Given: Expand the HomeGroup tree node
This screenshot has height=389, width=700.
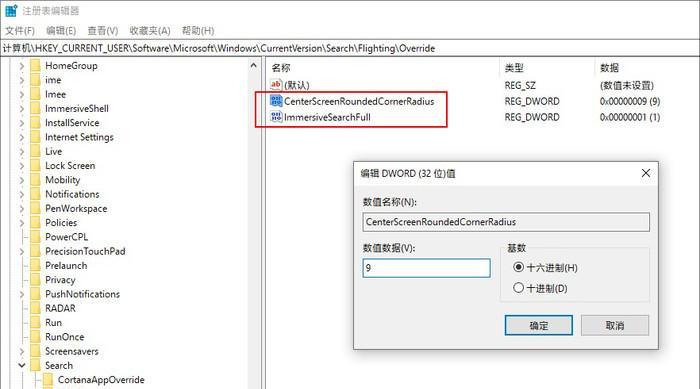Looking at the screenshot, I should (21, 66).
